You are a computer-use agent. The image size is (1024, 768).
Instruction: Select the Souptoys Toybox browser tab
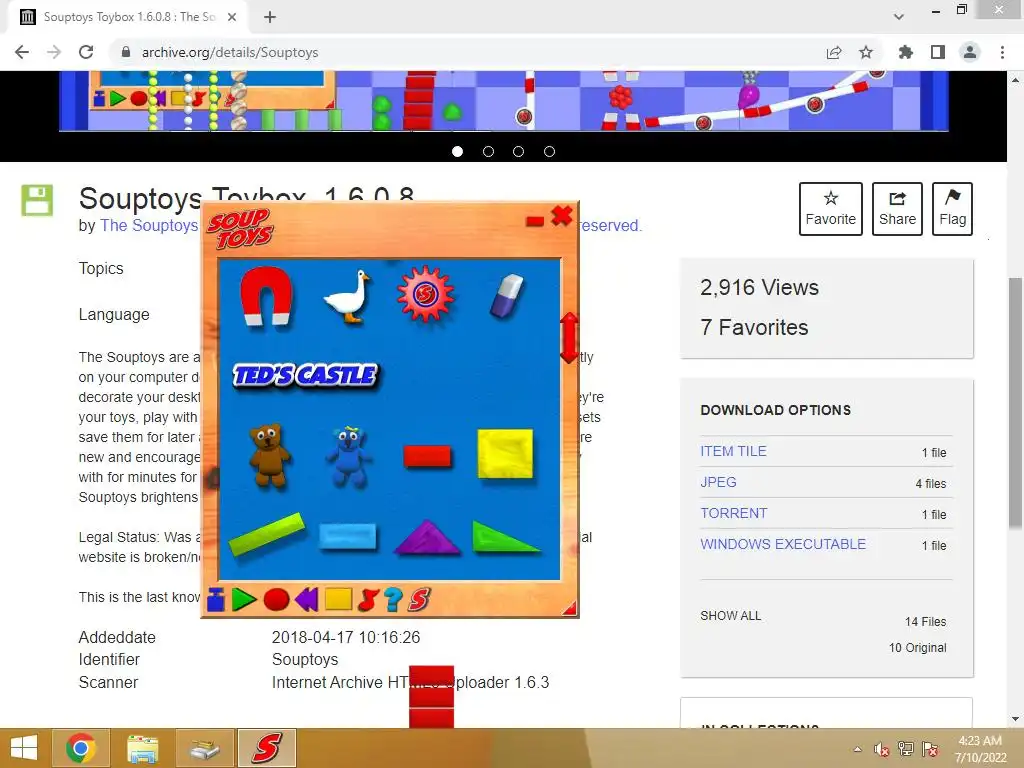point(127,17)
